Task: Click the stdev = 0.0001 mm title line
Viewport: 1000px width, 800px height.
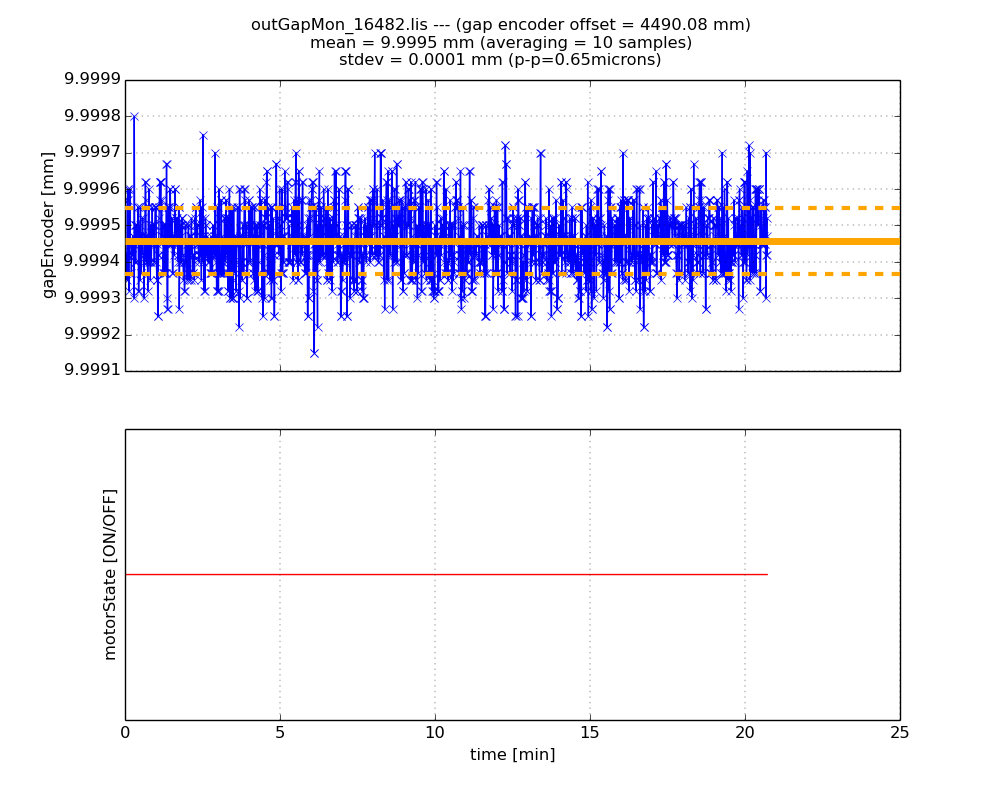Action: tap(500, 60)
